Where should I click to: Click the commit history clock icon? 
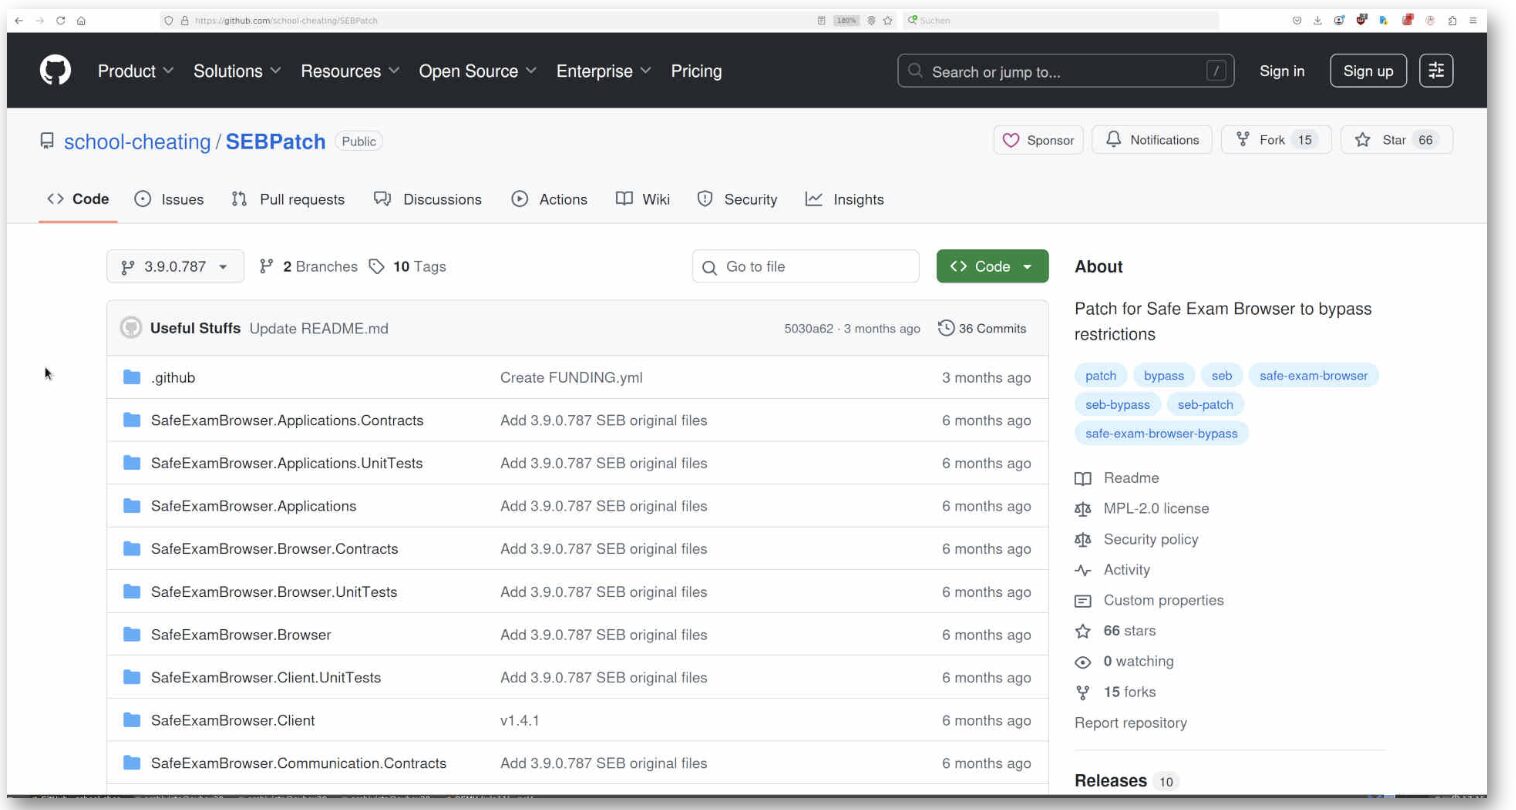(946, 328)
